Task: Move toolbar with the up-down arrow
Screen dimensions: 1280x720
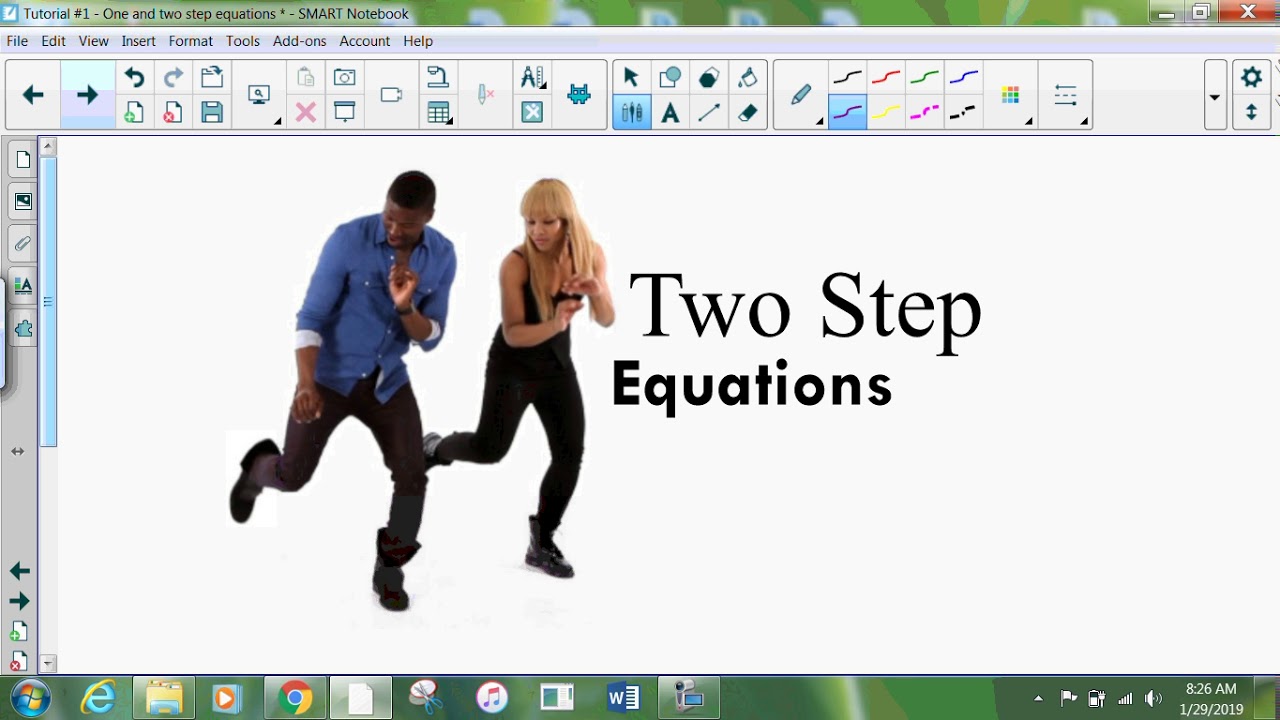Action: tap(1251, 112)
